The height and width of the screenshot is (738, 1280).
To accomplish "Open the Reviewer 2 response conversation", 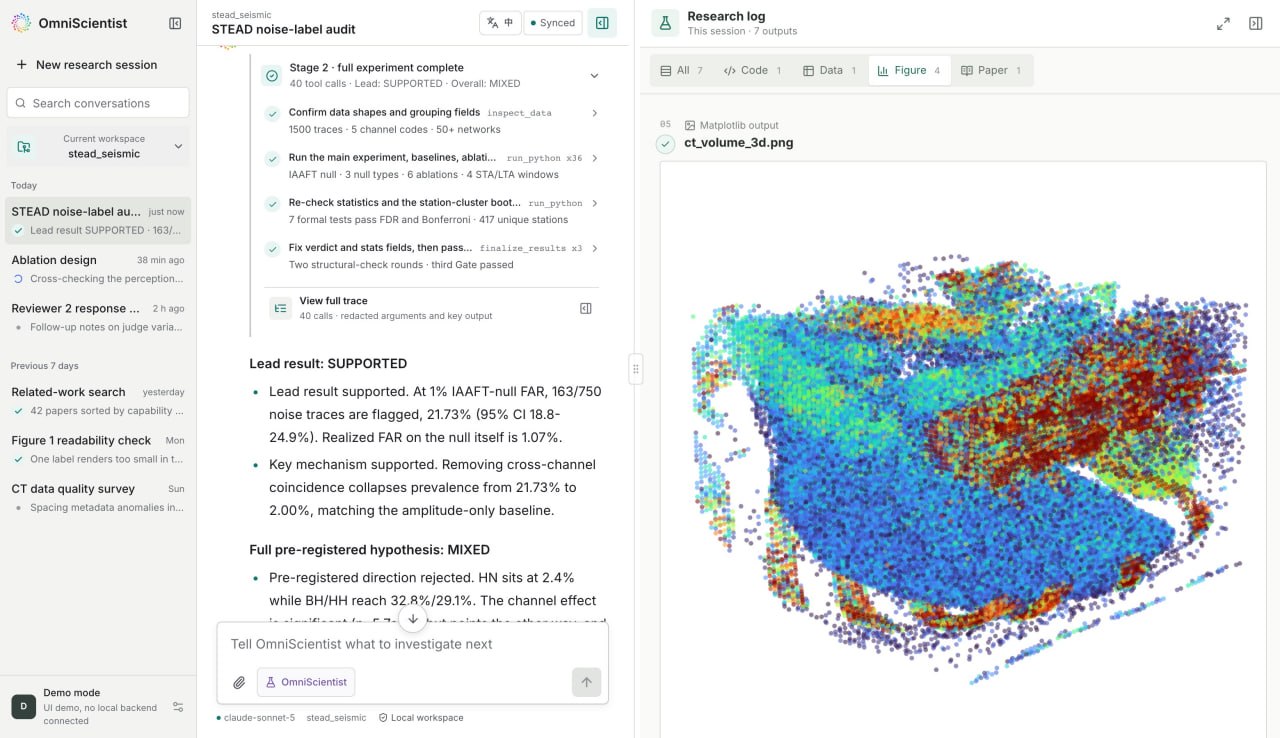I will coord(99,317).
